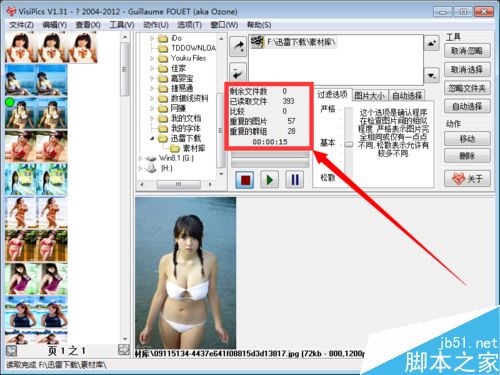The height and width of the screenshot is (375, 500).
Task: Open the 文件(Z) menu
Action: pyautogui.click(x=21, y=25)
